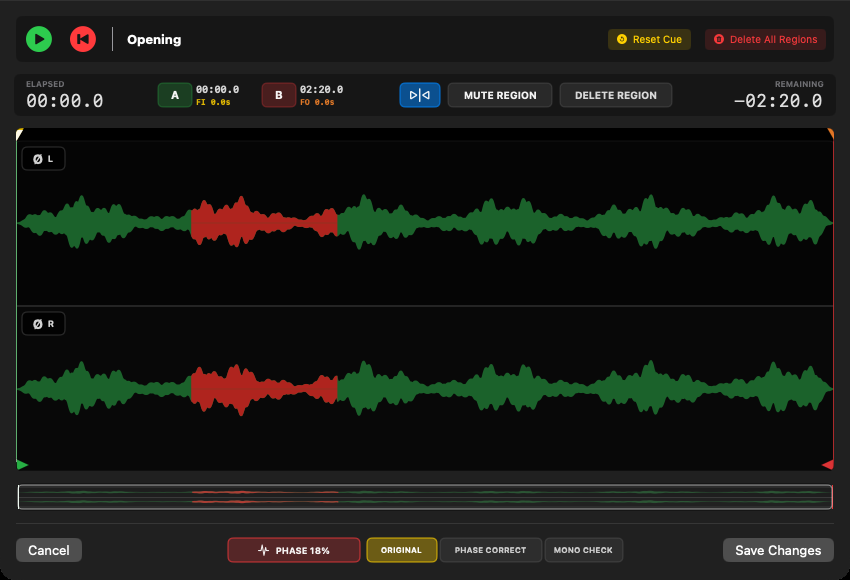Image resolution: width=850 pixels, height=580 pixels.
Task: Click the red muted region in left waveform
Action: click(264, 222)
